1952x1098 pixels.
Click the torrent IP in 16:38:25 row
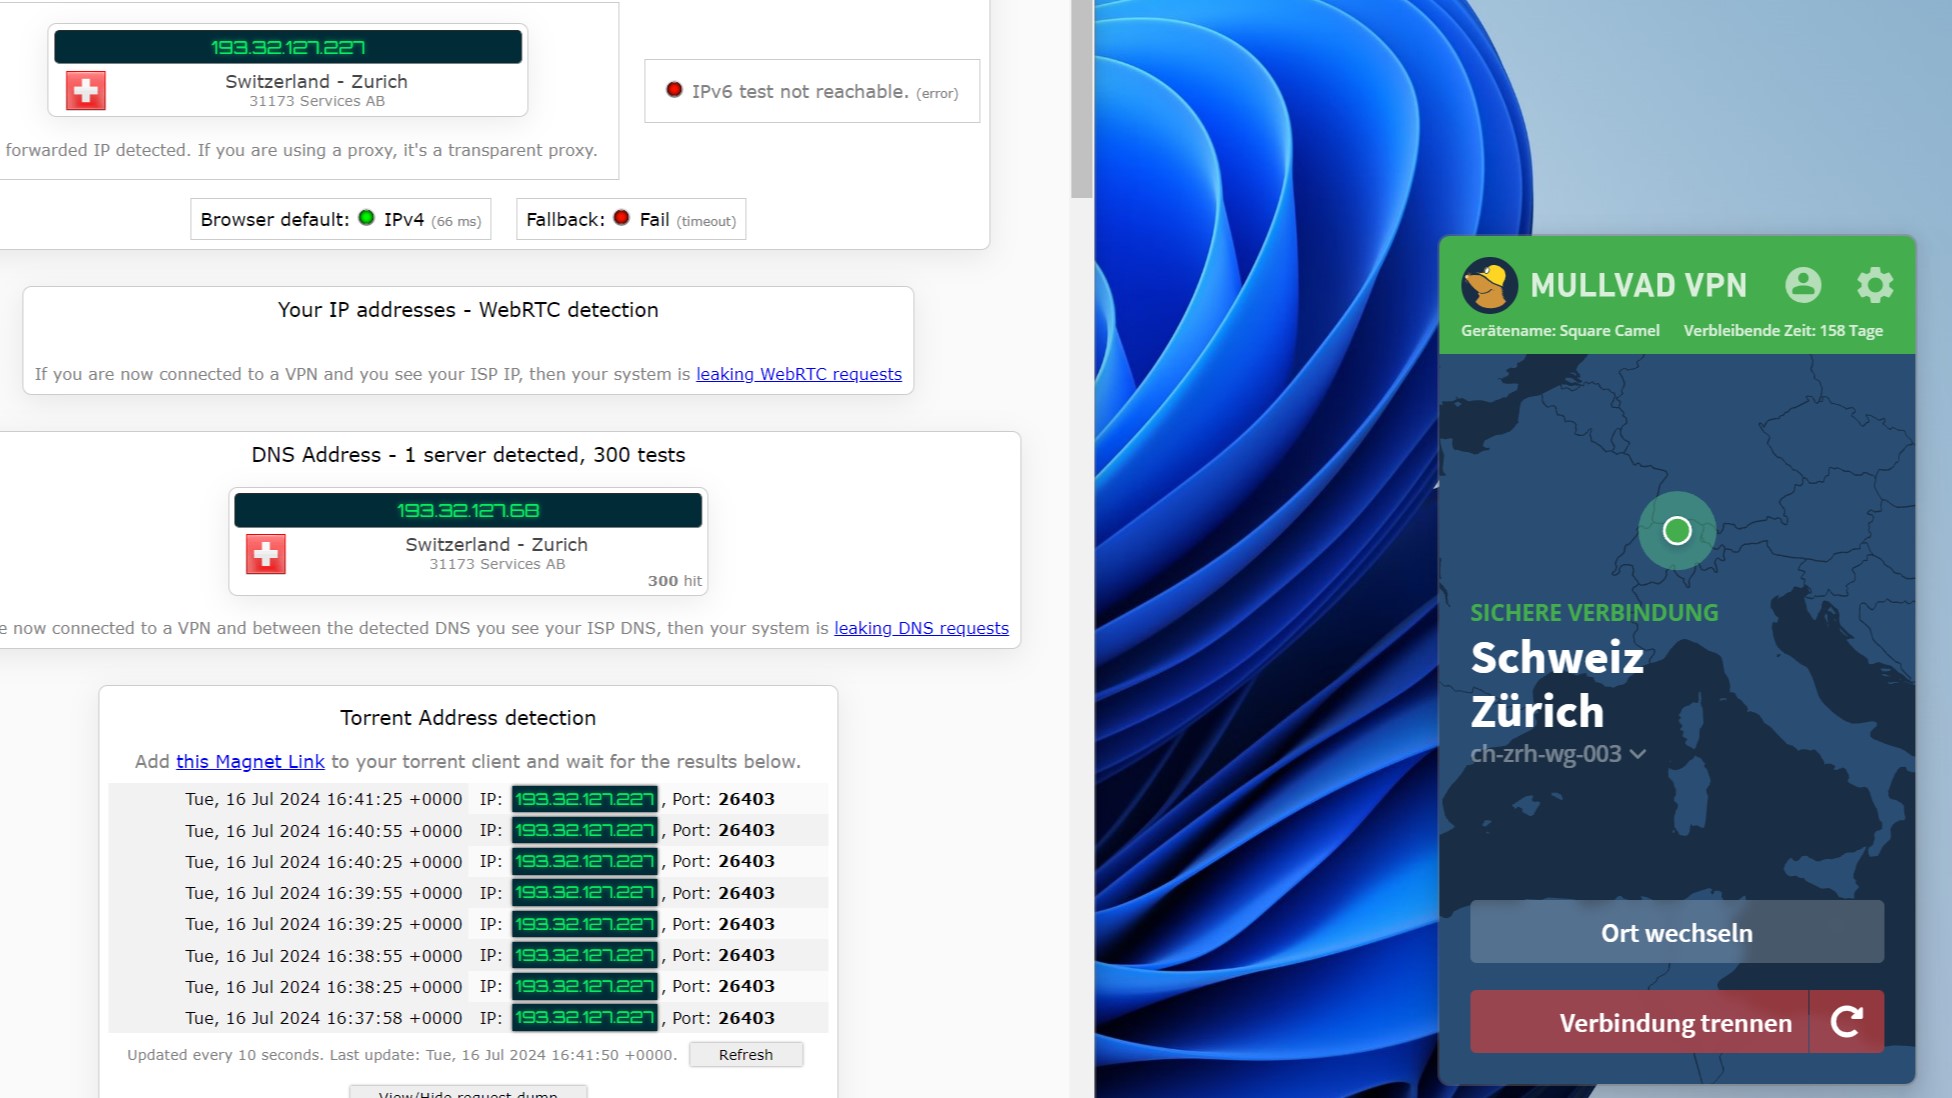pos(584,986)
